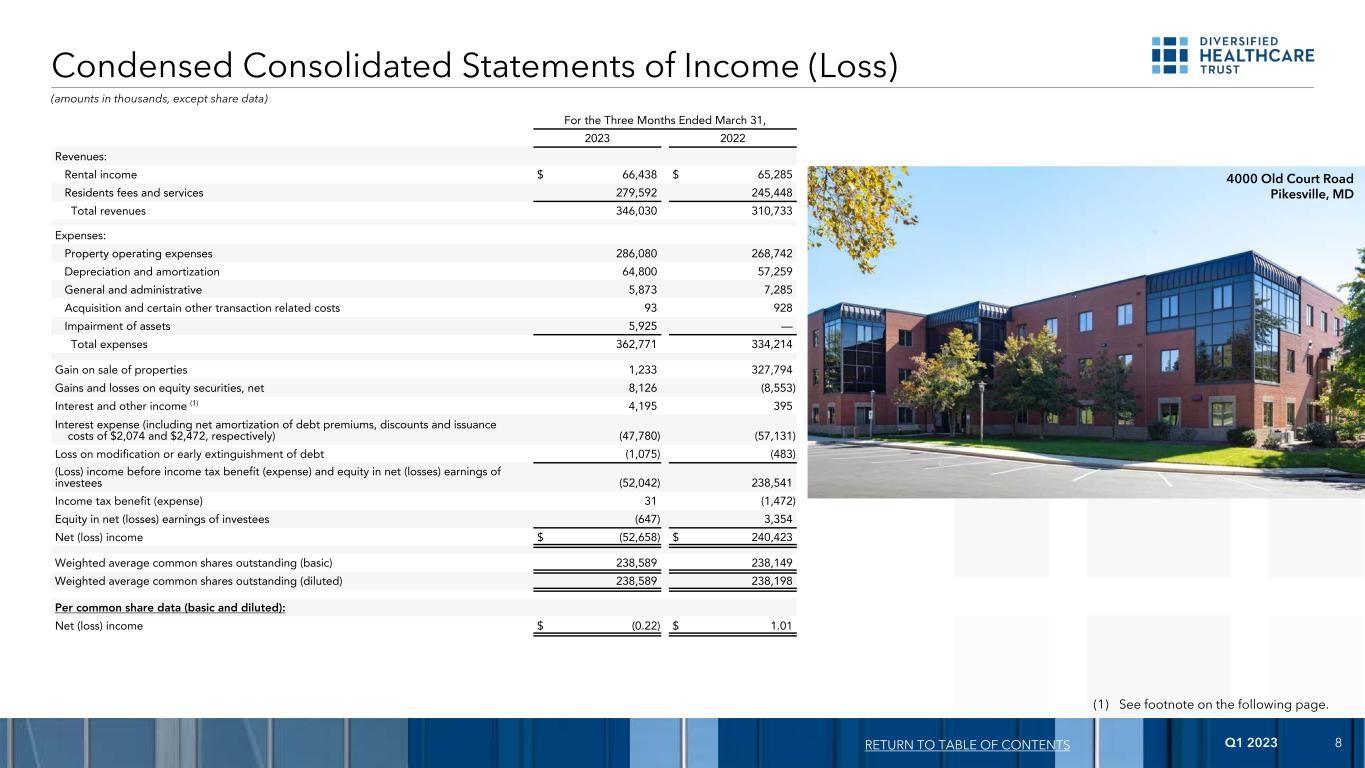The height and width of the screenshot is (768, 1365).
Task: Click the Impairment of assets row label
Action: pos(117,326)
